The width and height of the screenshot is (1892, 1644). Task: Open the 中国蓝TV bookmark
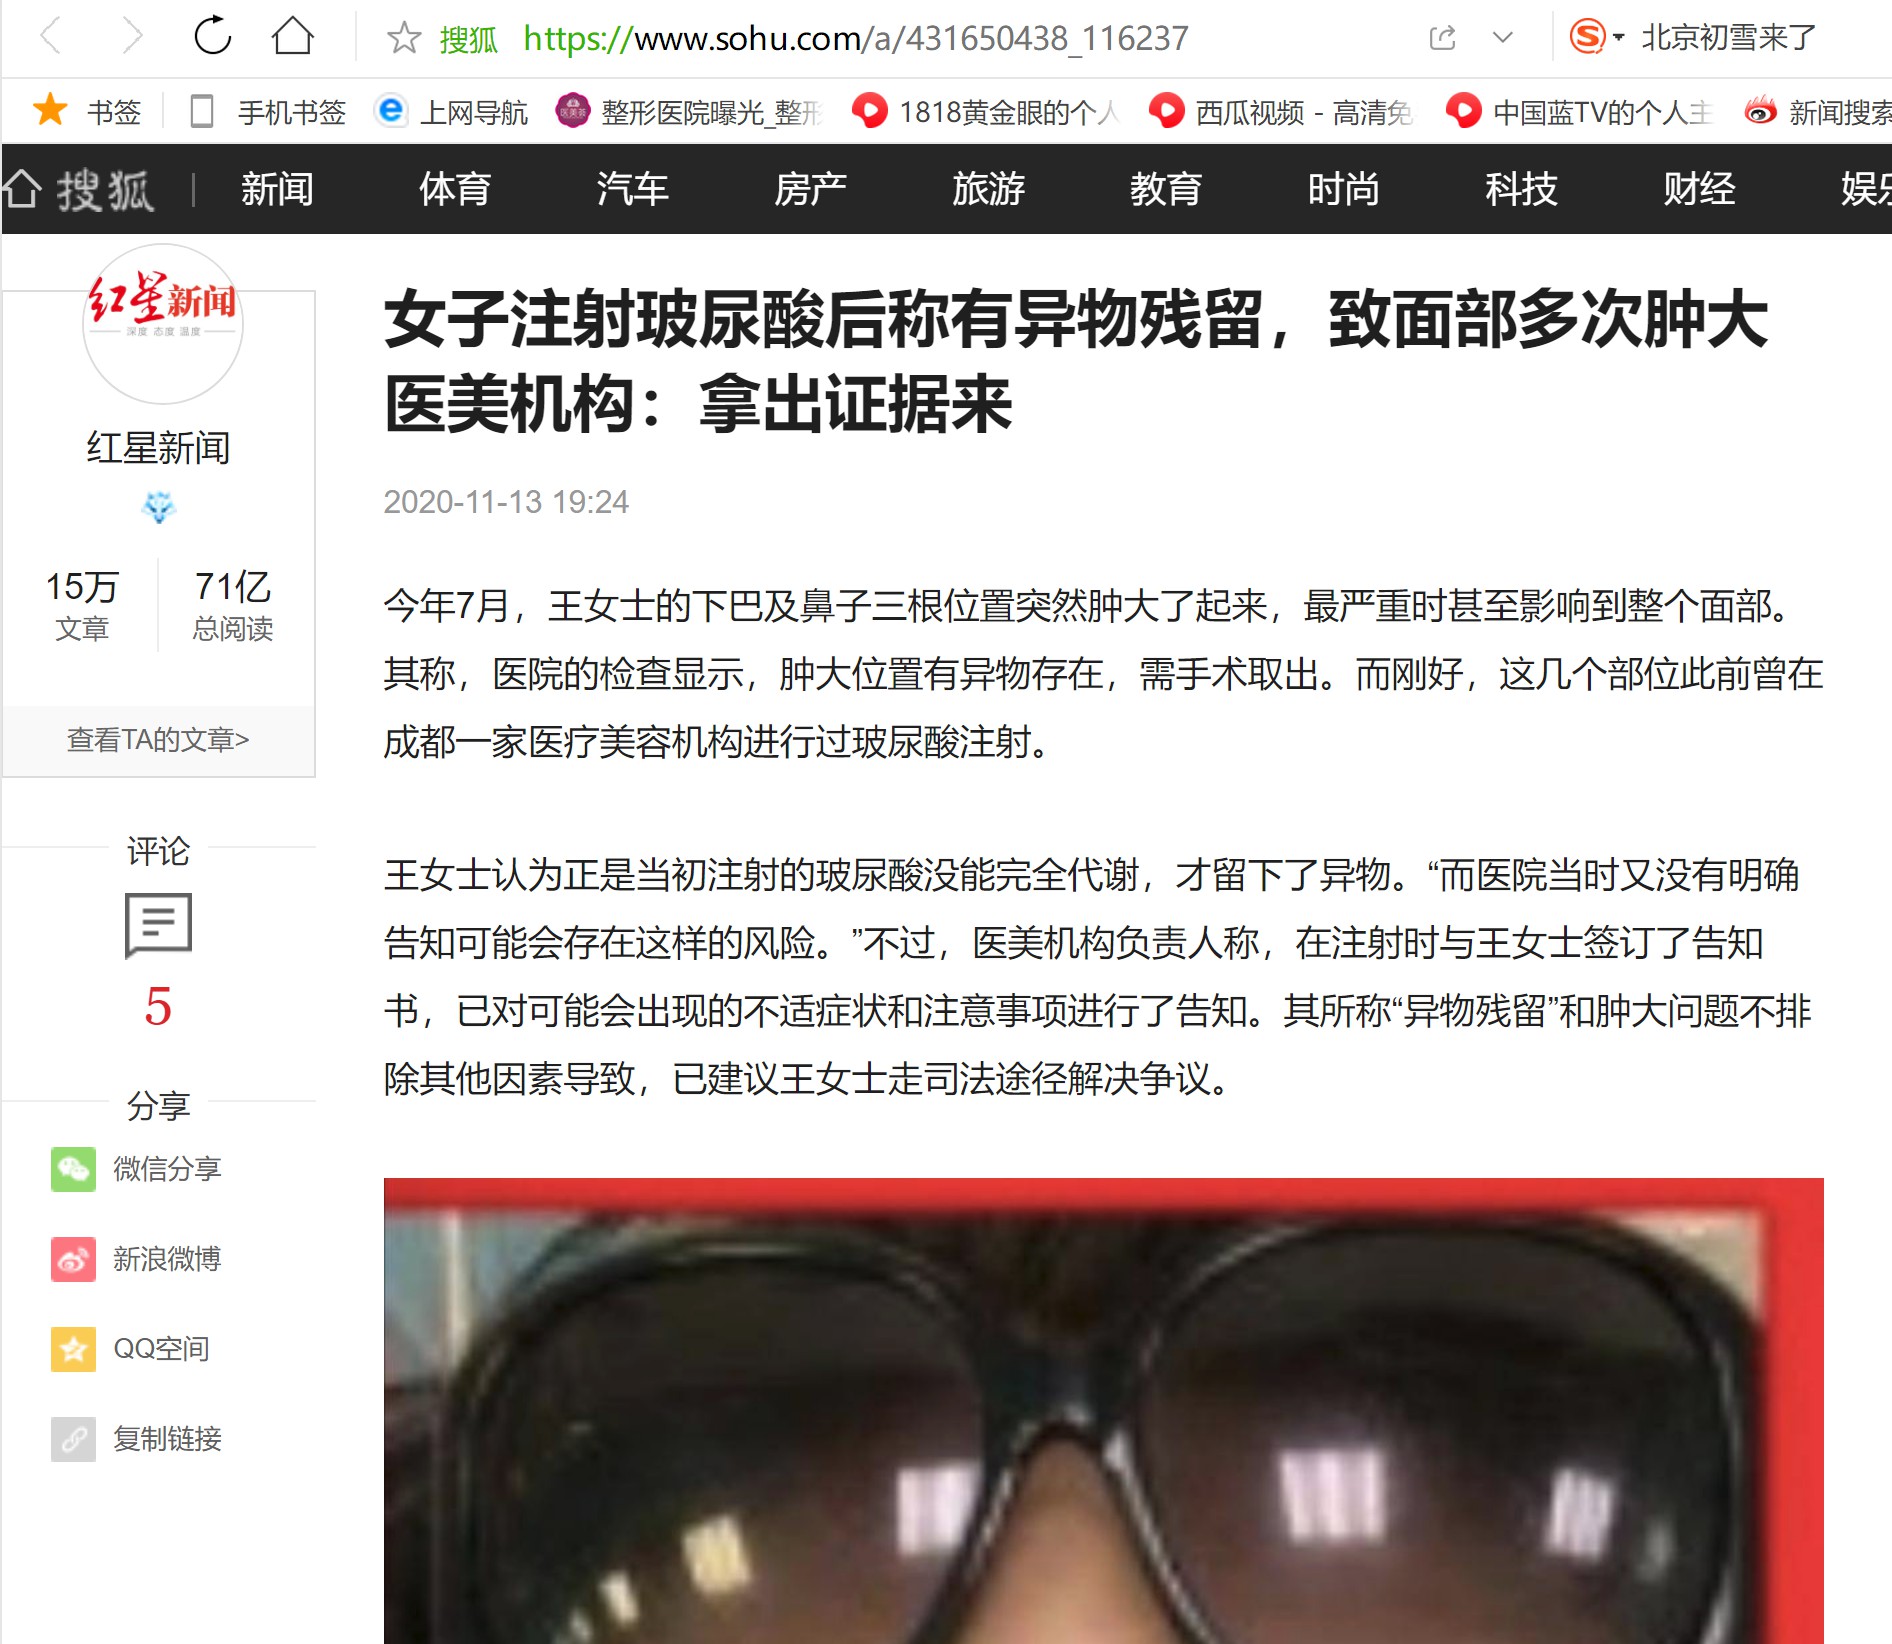(1579, 111)
